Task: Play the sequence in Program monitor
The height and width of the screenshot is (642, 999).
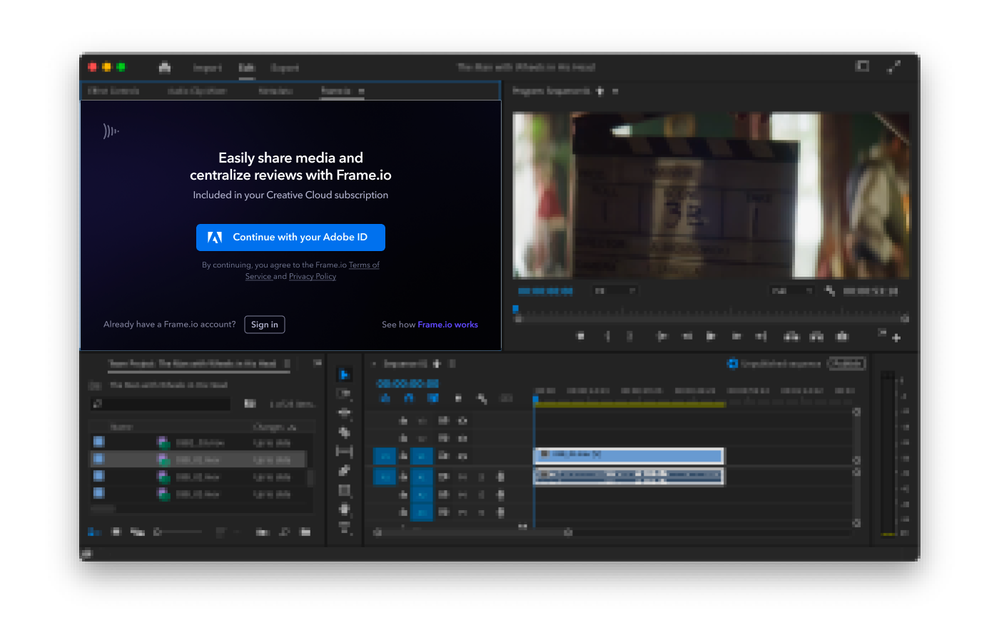Action: 711,336
